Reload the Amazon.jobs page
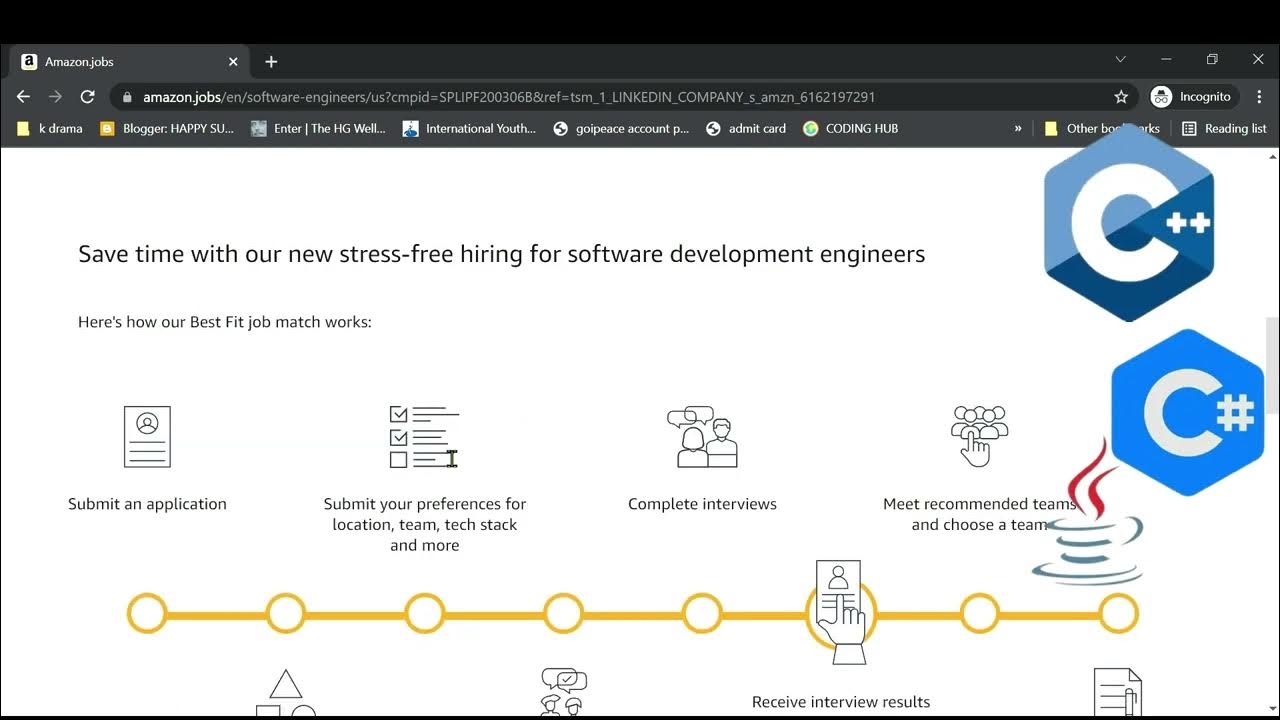 [x=88, y=97]
